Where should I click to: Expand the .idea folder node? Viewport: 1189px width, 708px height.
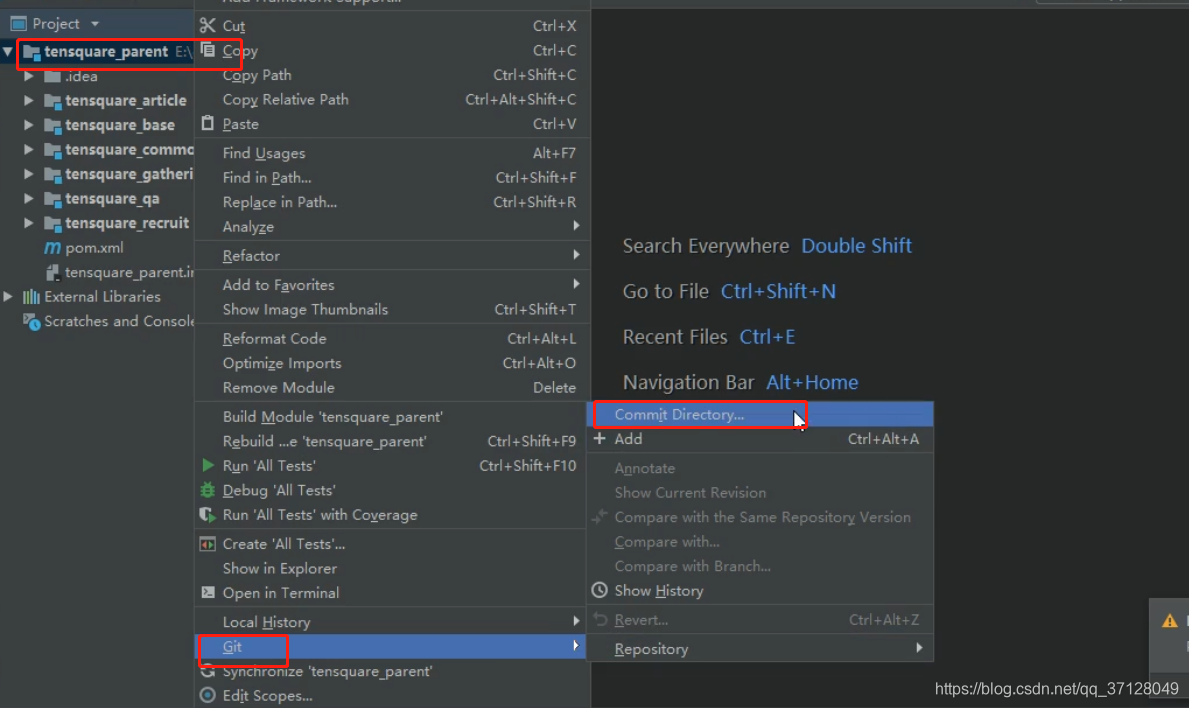tap(28, 76)
